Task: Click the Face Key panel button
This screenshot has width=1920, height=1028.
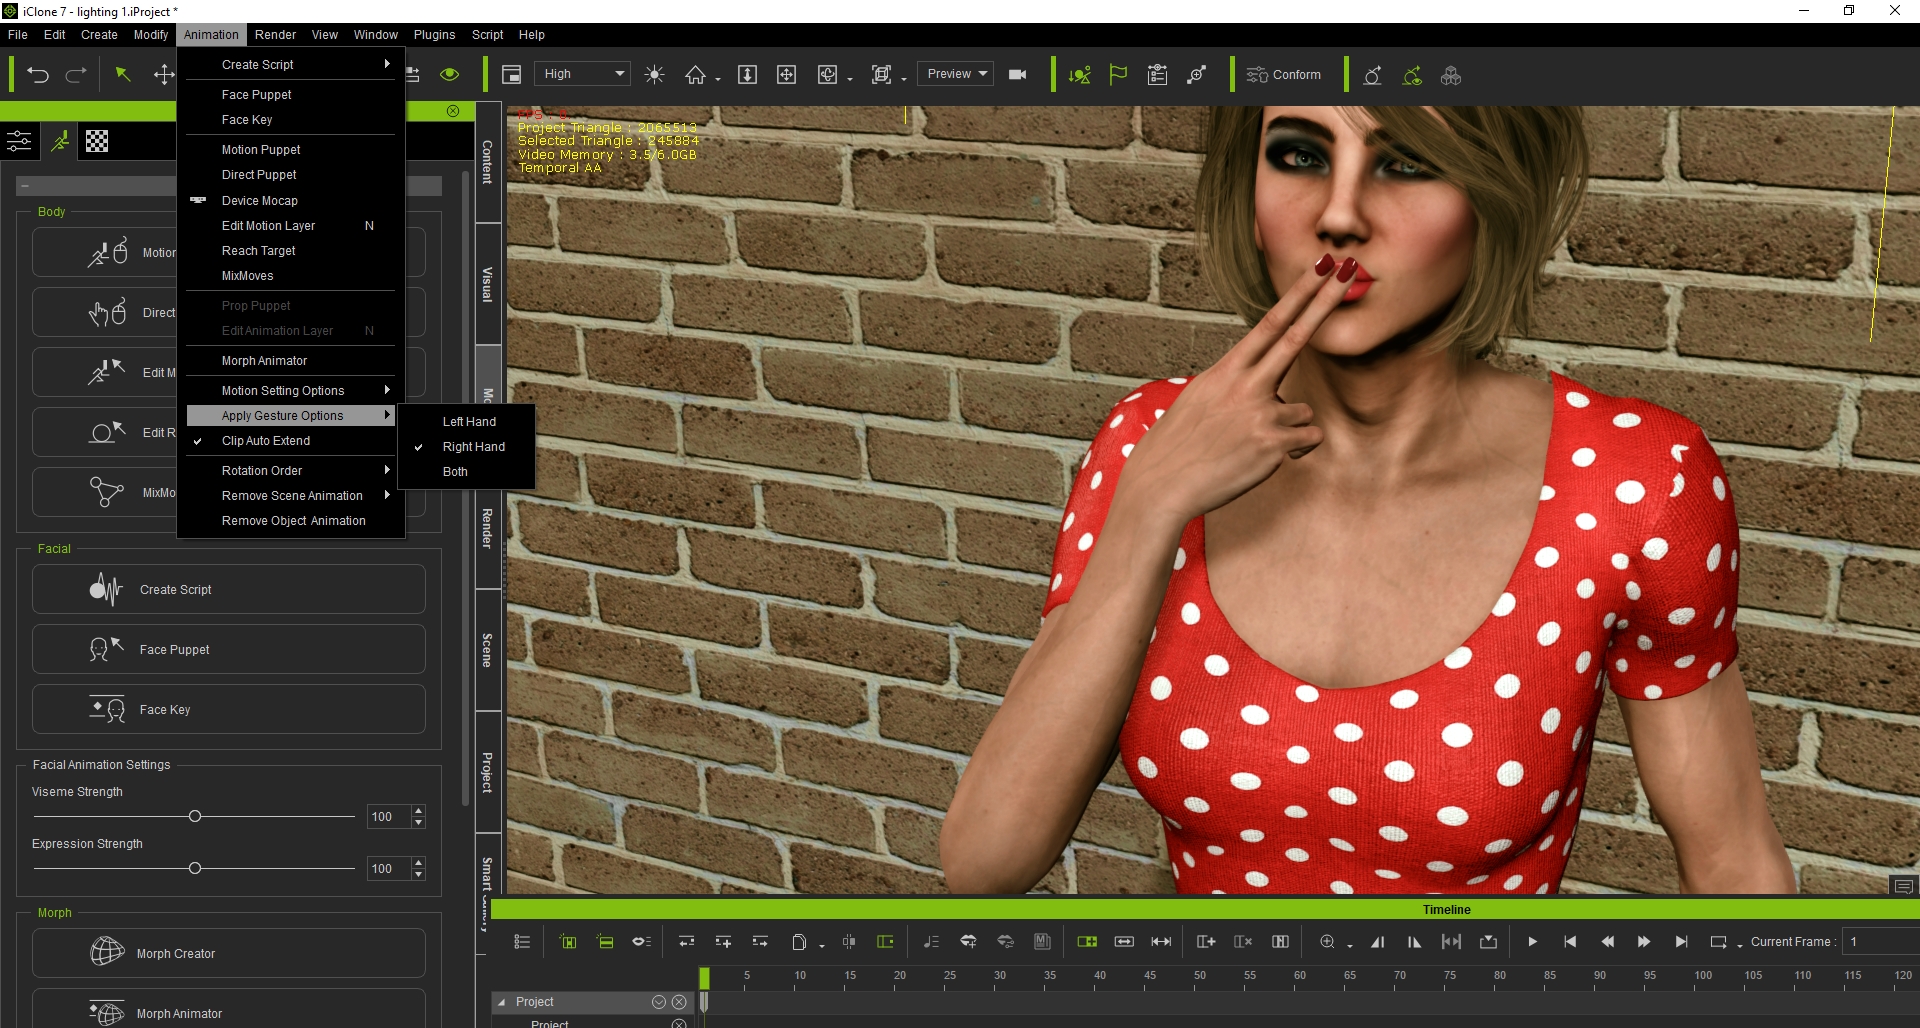Action: coord(229,709)
